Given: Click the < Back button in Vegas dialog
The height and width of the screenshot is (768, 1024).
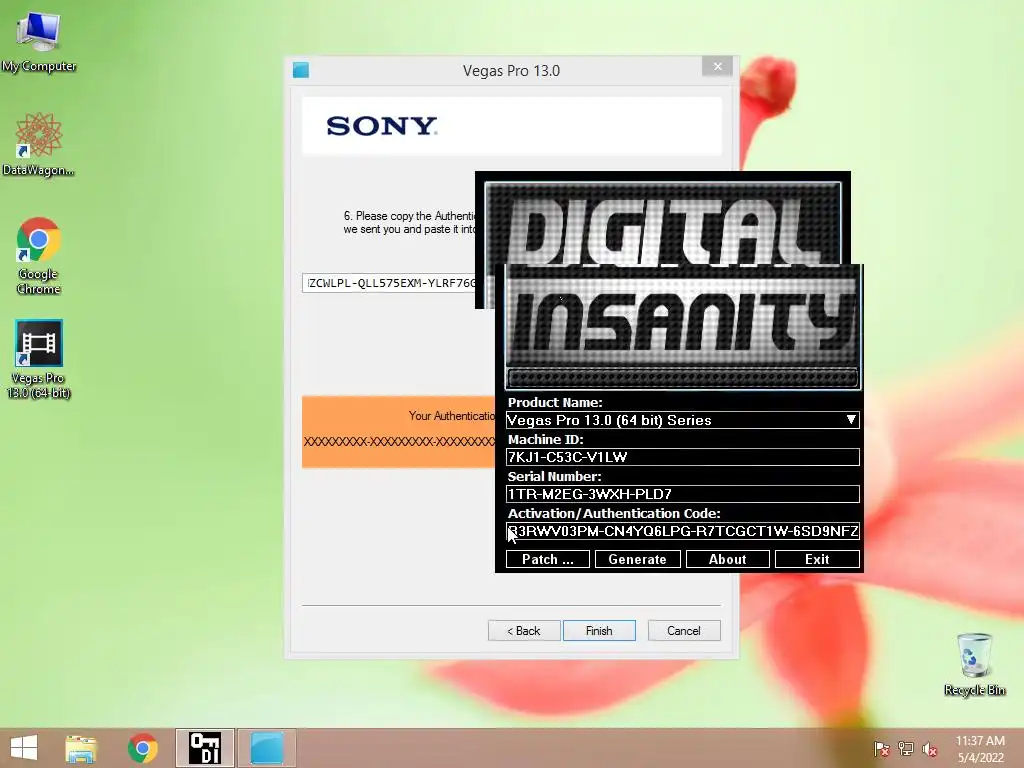Looking at the screenshot, I should pos(524,631).
